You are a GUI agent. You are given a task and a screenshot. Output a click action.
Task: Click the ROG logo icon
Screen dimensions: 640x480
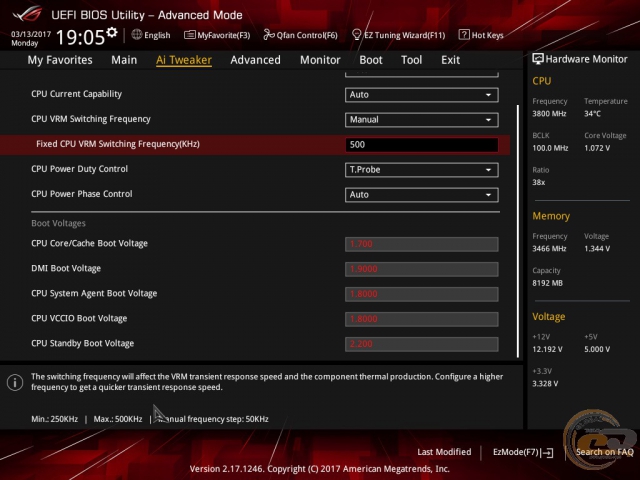pos(27,14)
